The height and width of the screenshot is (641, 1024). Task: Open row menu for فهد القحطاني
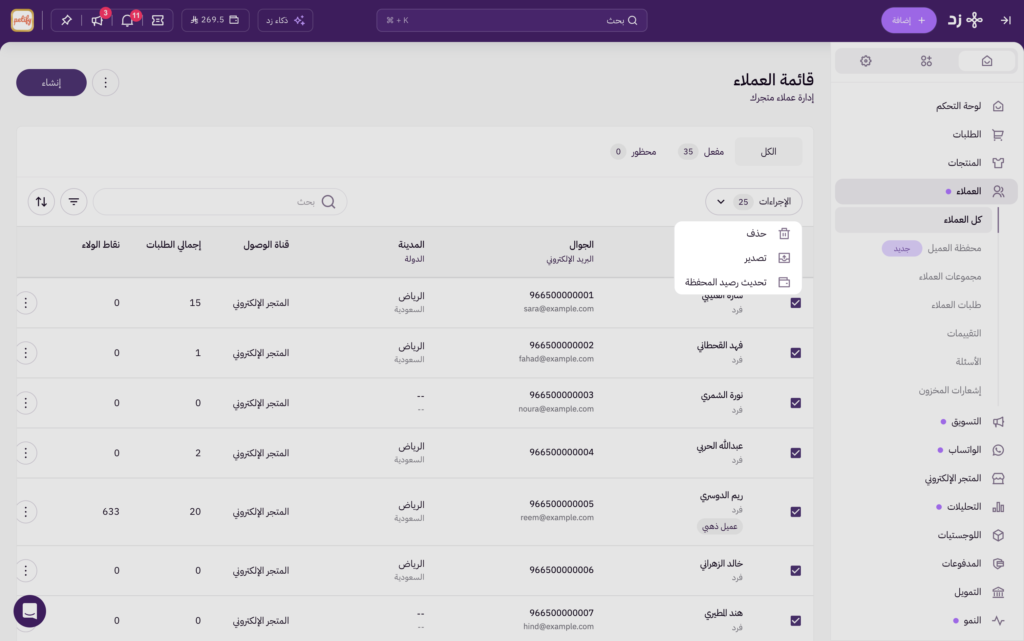(26, 353)
